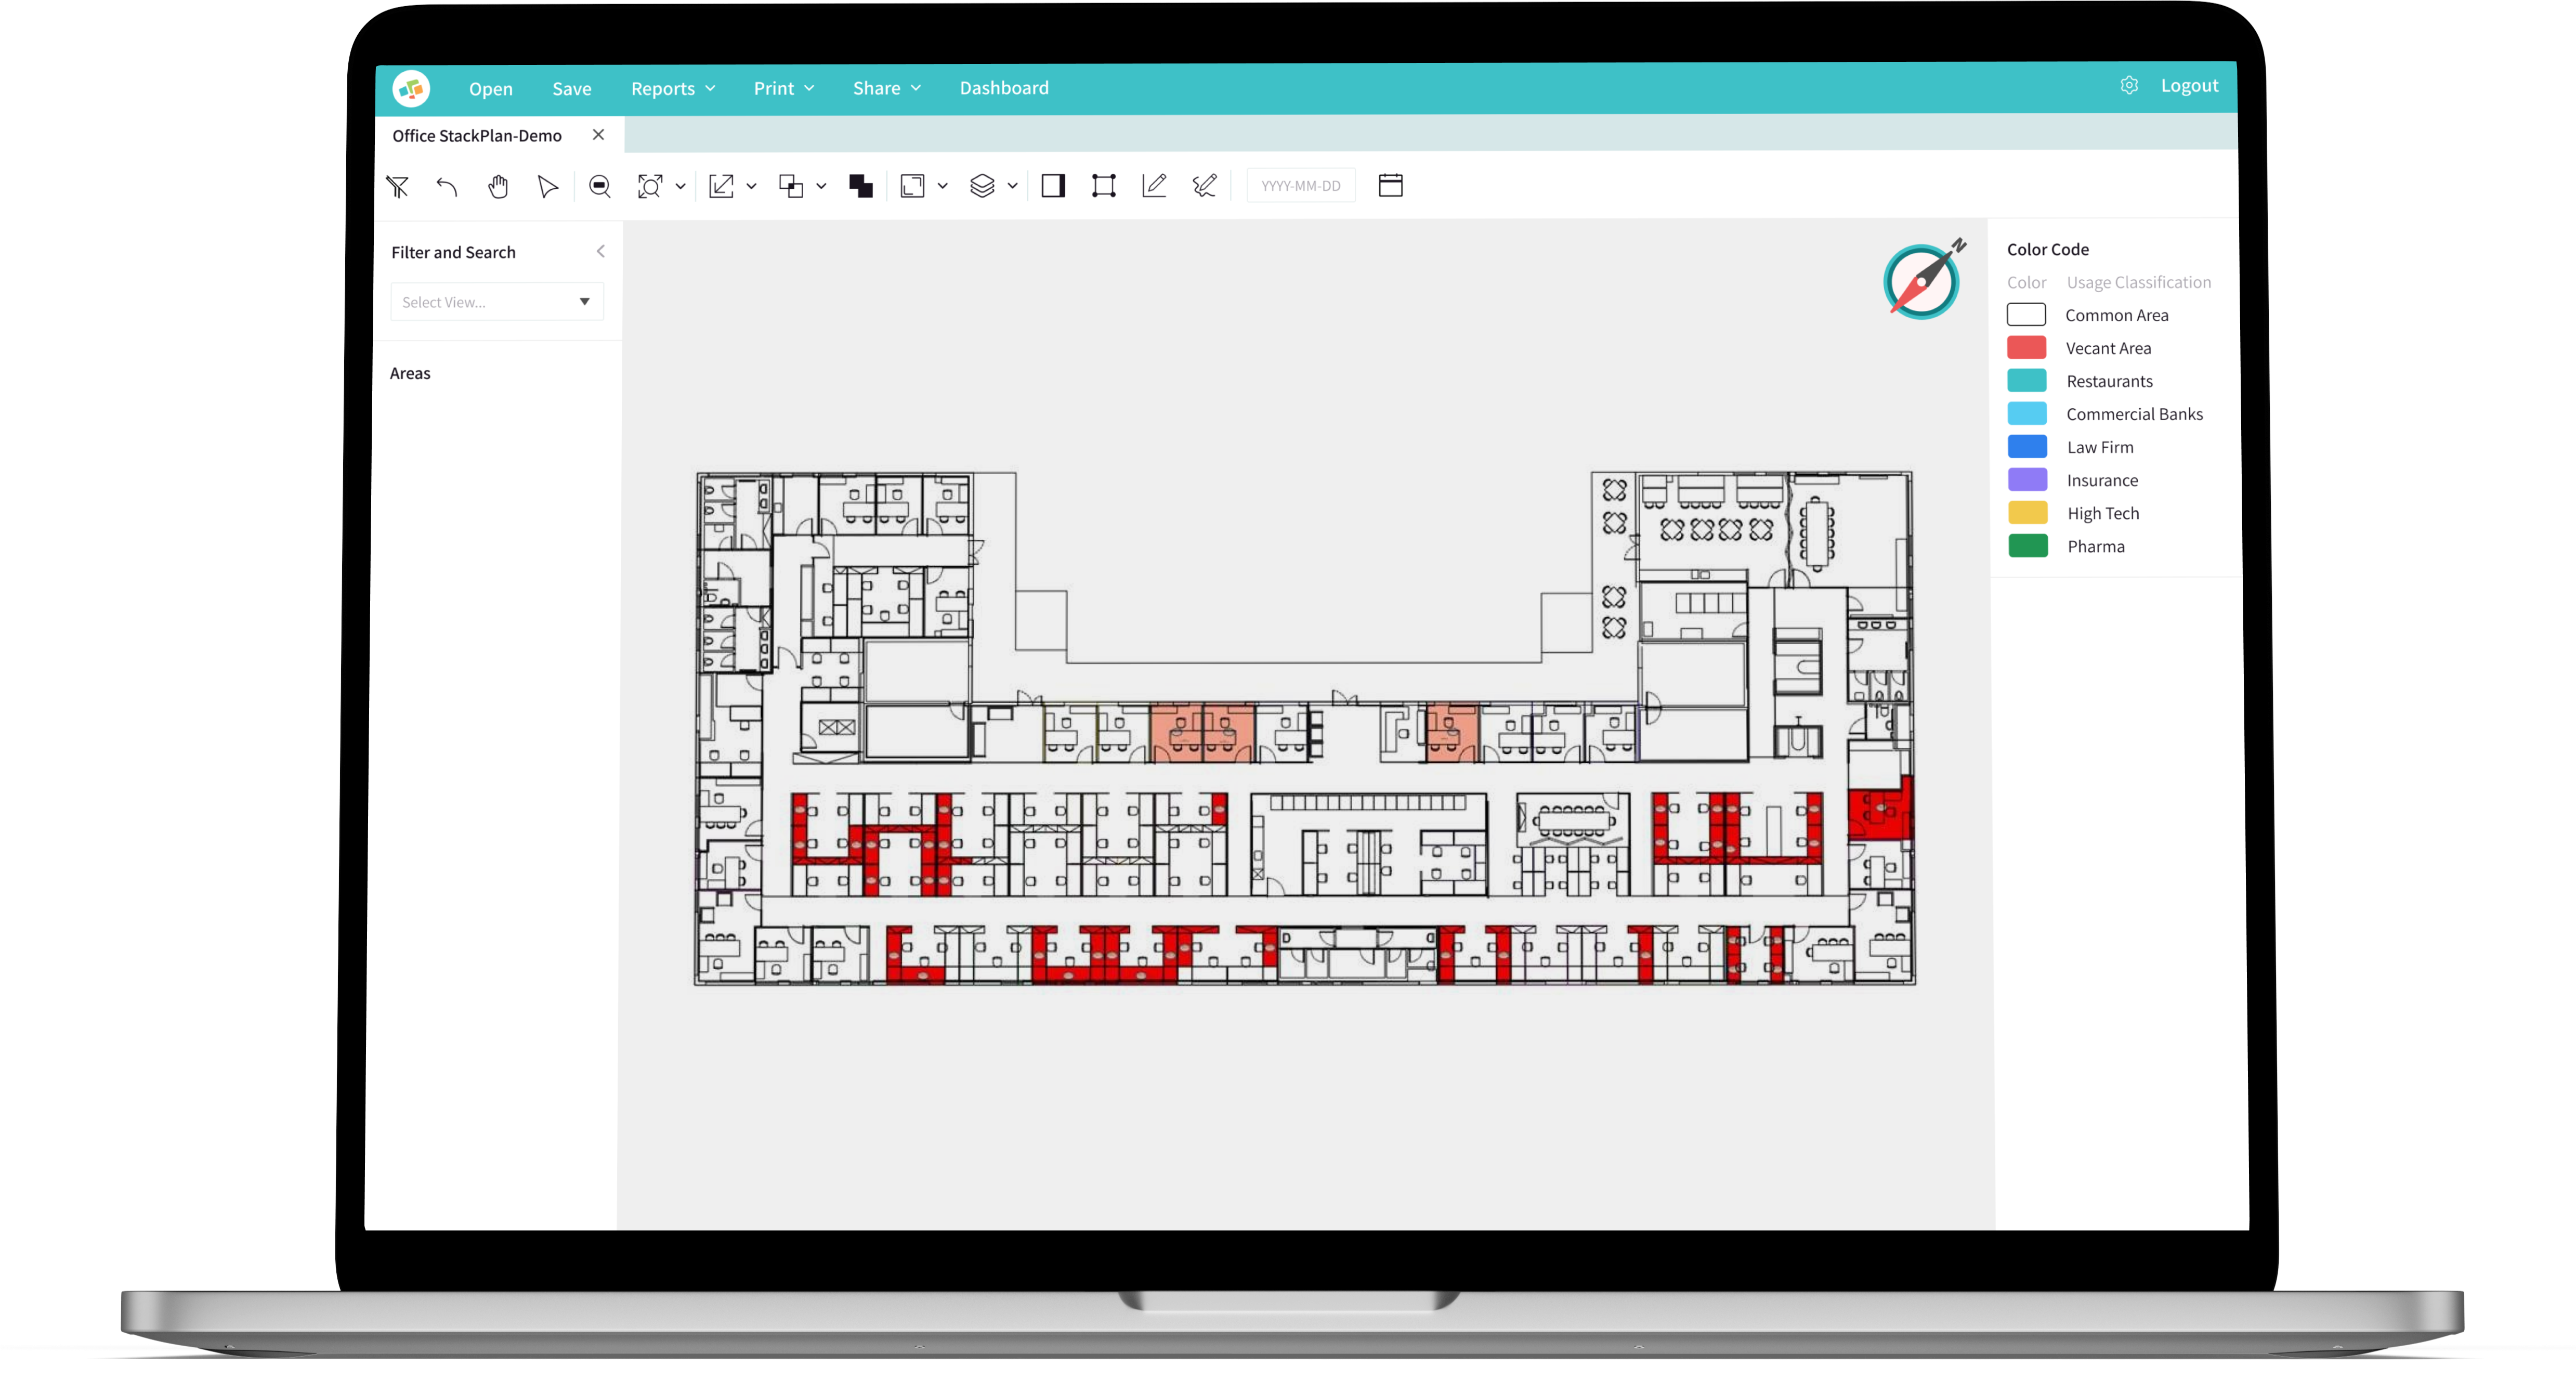This screenshot has width=2576, height=1379.
Task: Activate the Zoom out tool
Action: pyautogui.click(x=600, y=185)
